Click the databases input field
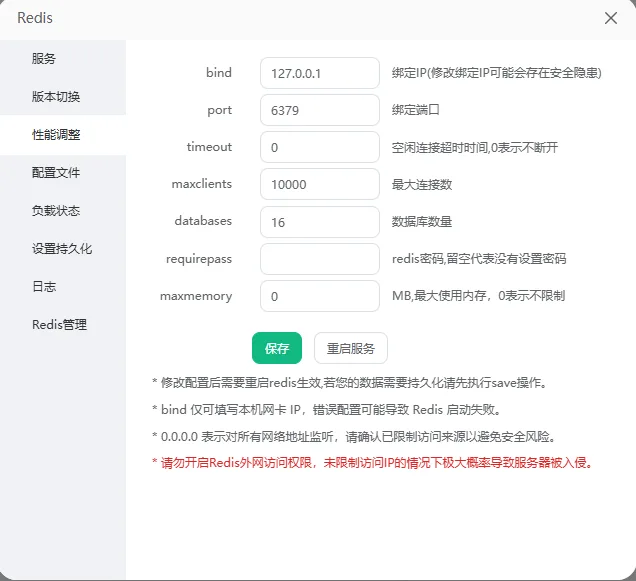 (x=320, y=222)
